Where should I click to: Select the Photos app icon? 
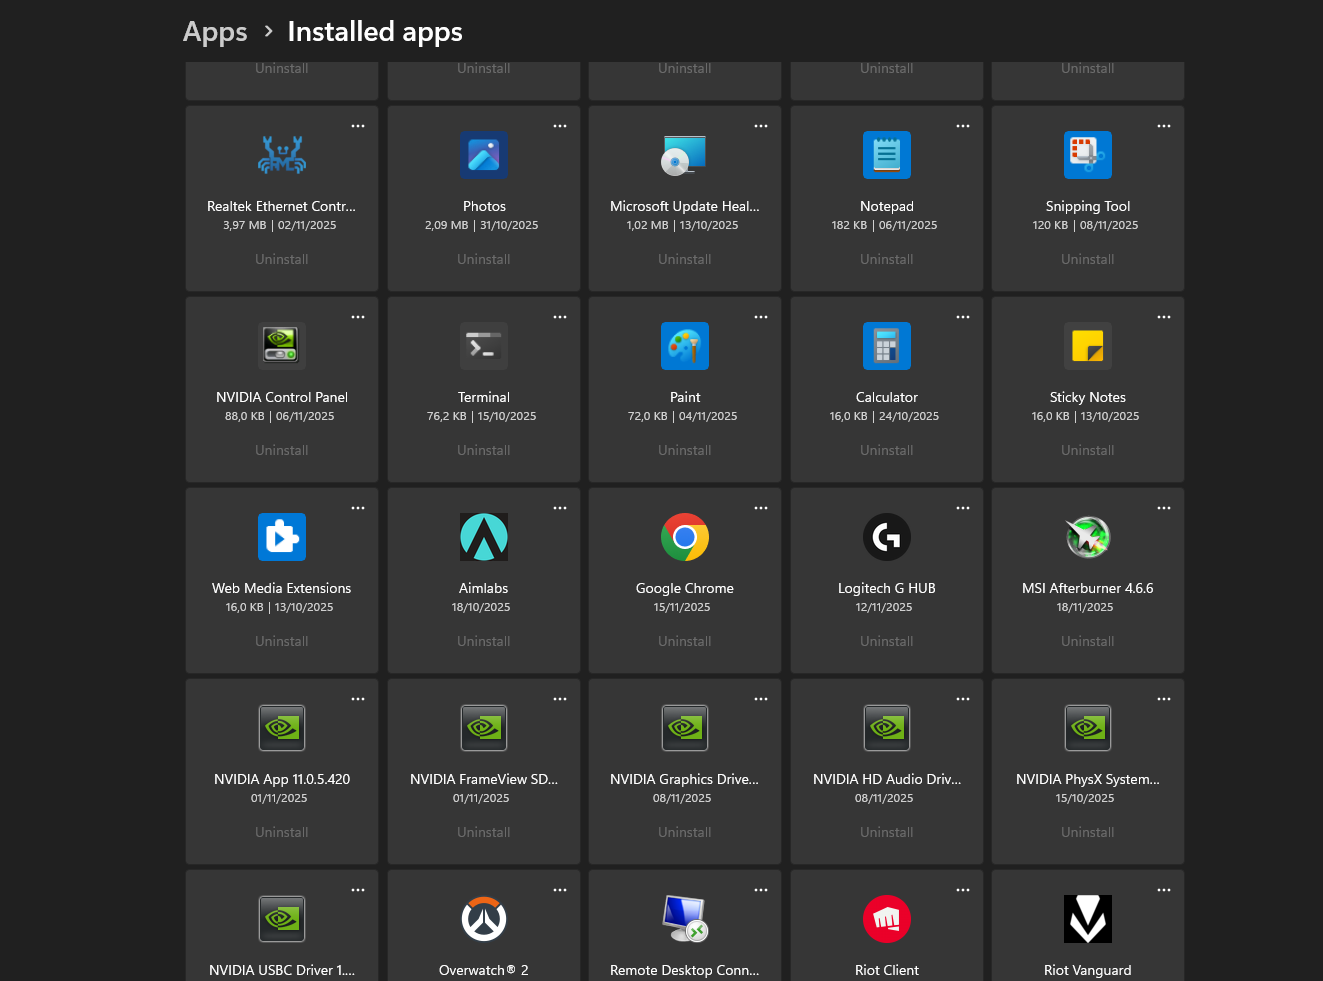(484, 155)
